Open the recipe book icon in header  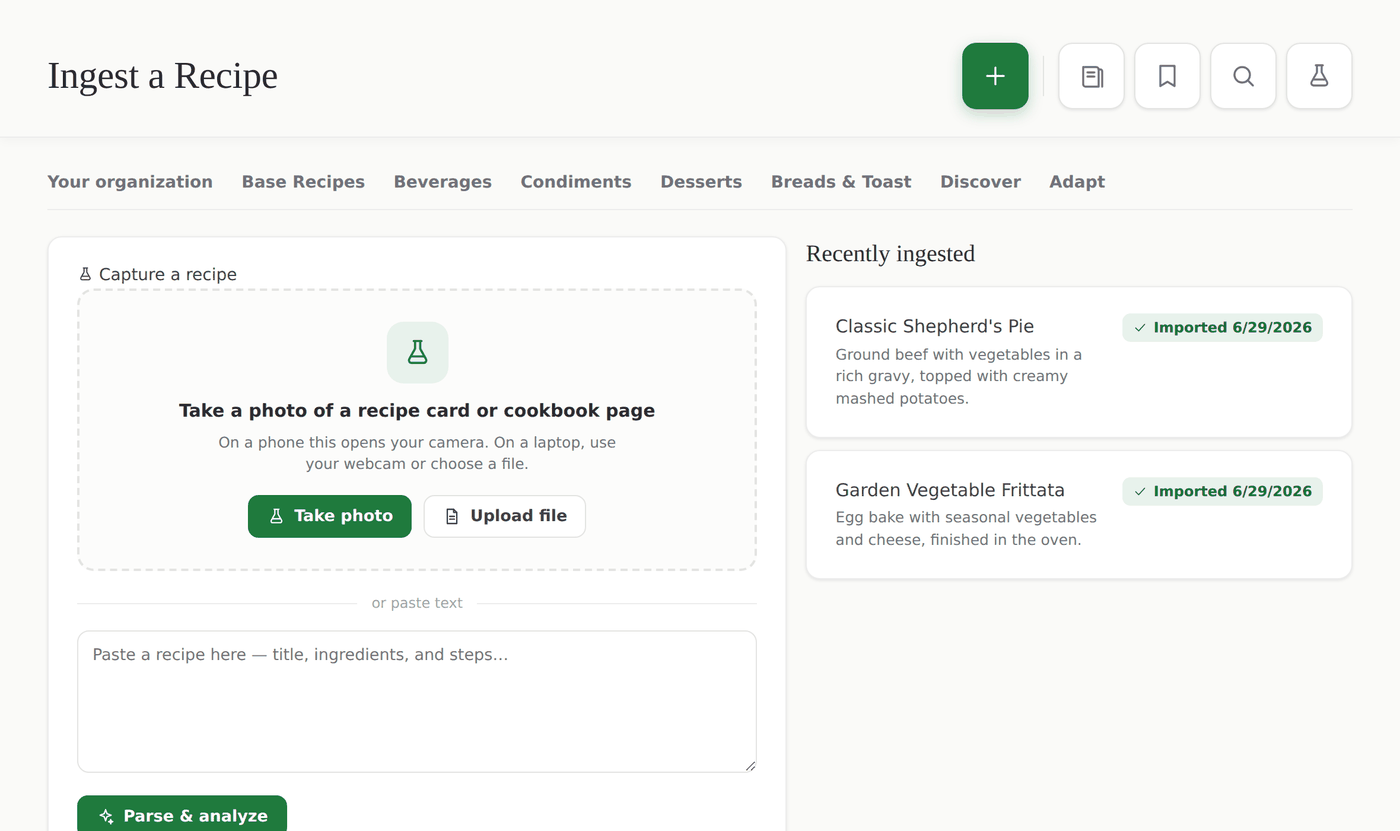[x=1091, y=76]
